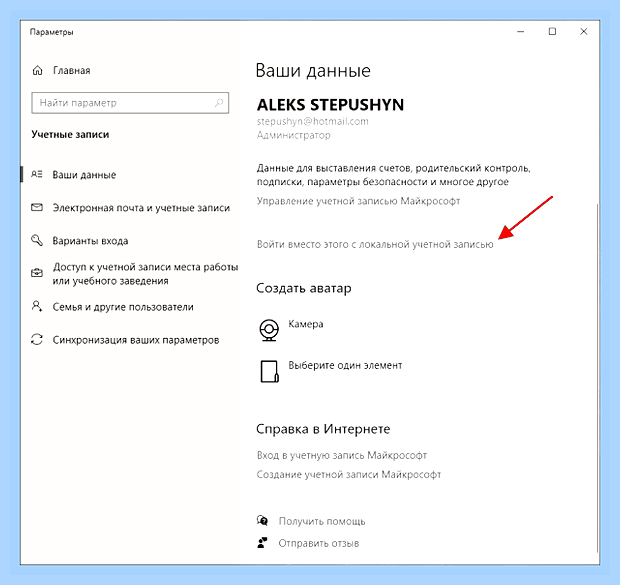The height and width of the screenshot is (585, 620).
Task: Click the webcam icon for Камера
Action: click(269, 330)
